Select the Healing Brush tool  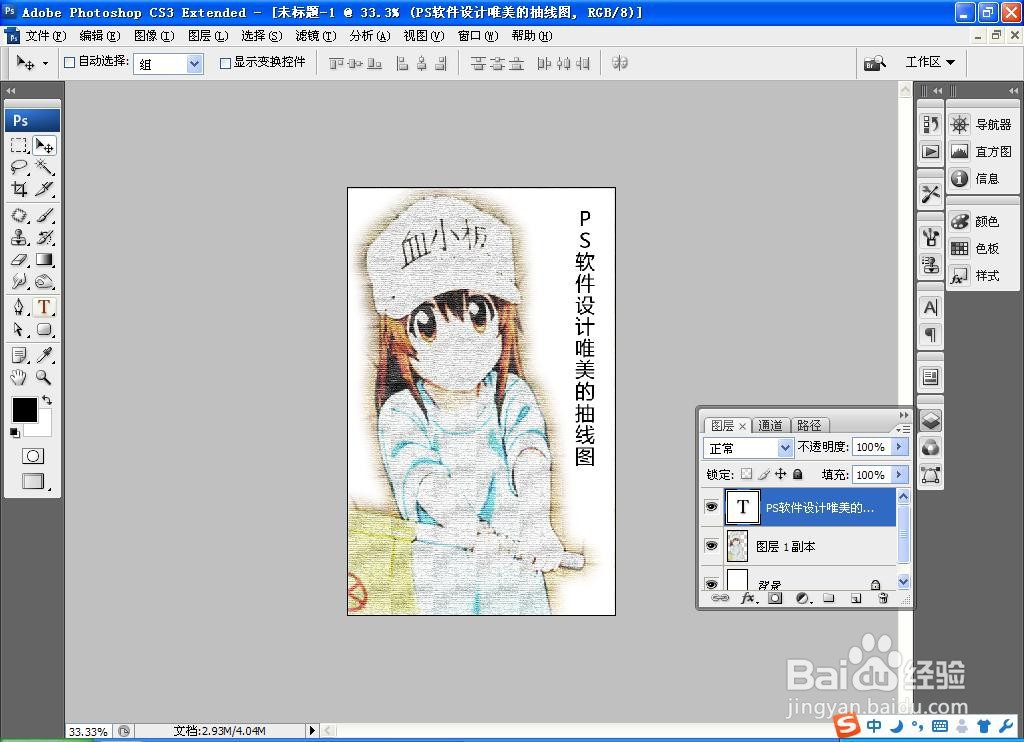(x=20, y=215)
